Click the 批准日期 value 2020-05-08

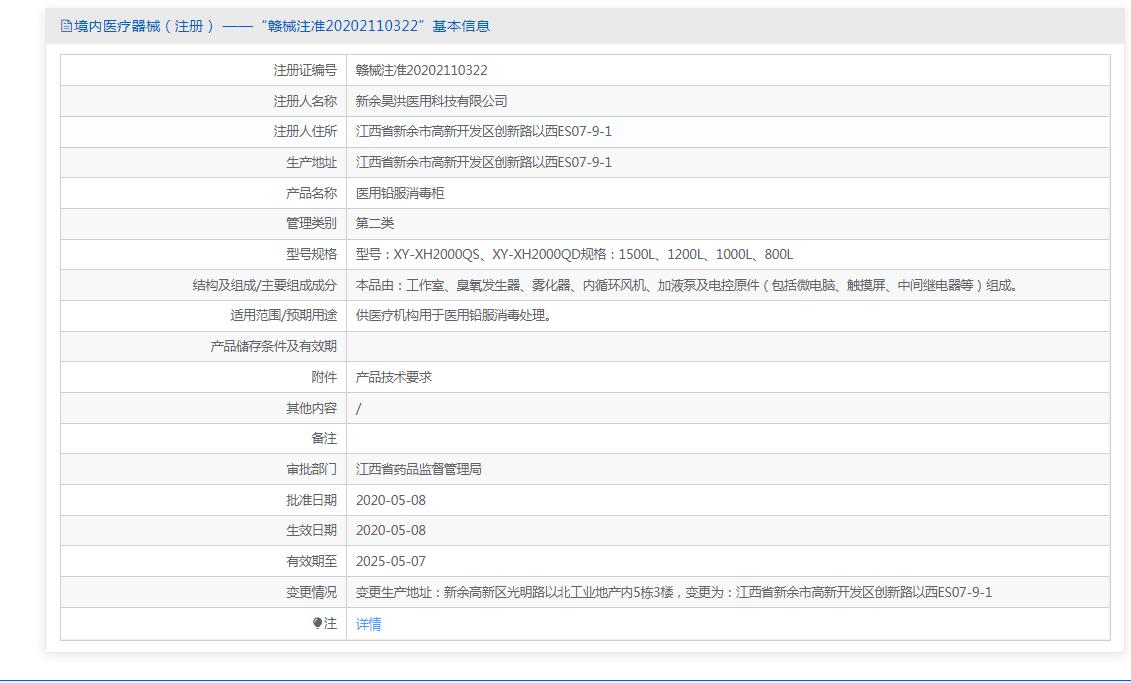click(x=390, y=500)
